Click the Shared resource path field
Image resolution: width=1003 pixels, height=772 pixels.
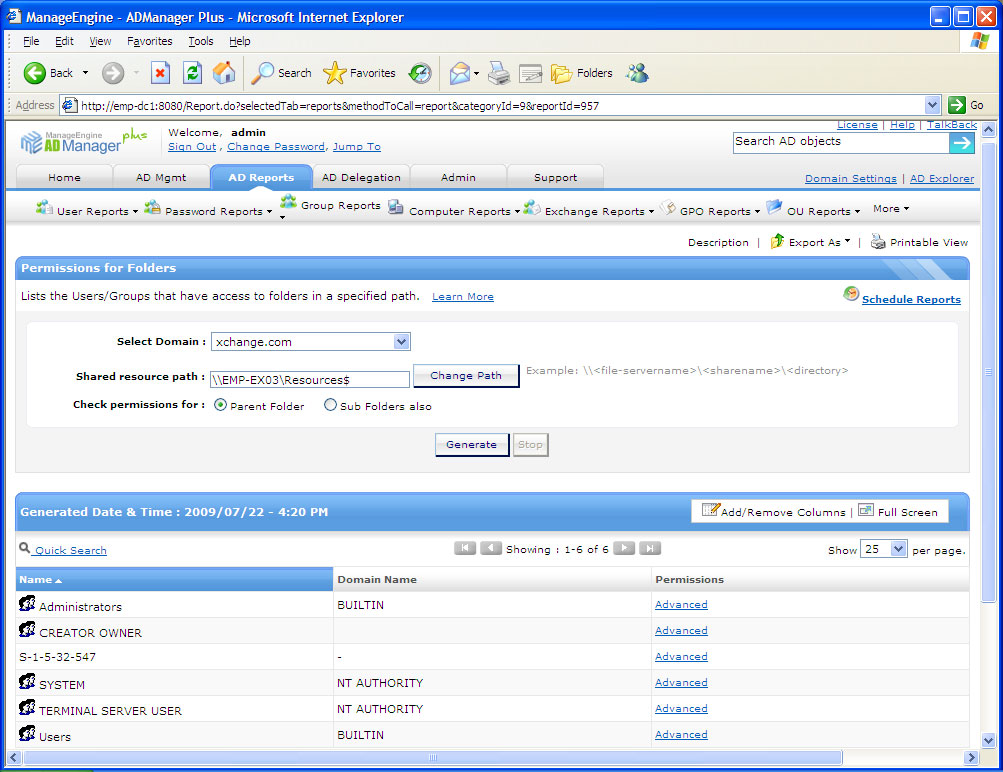(x=310, y=379)
